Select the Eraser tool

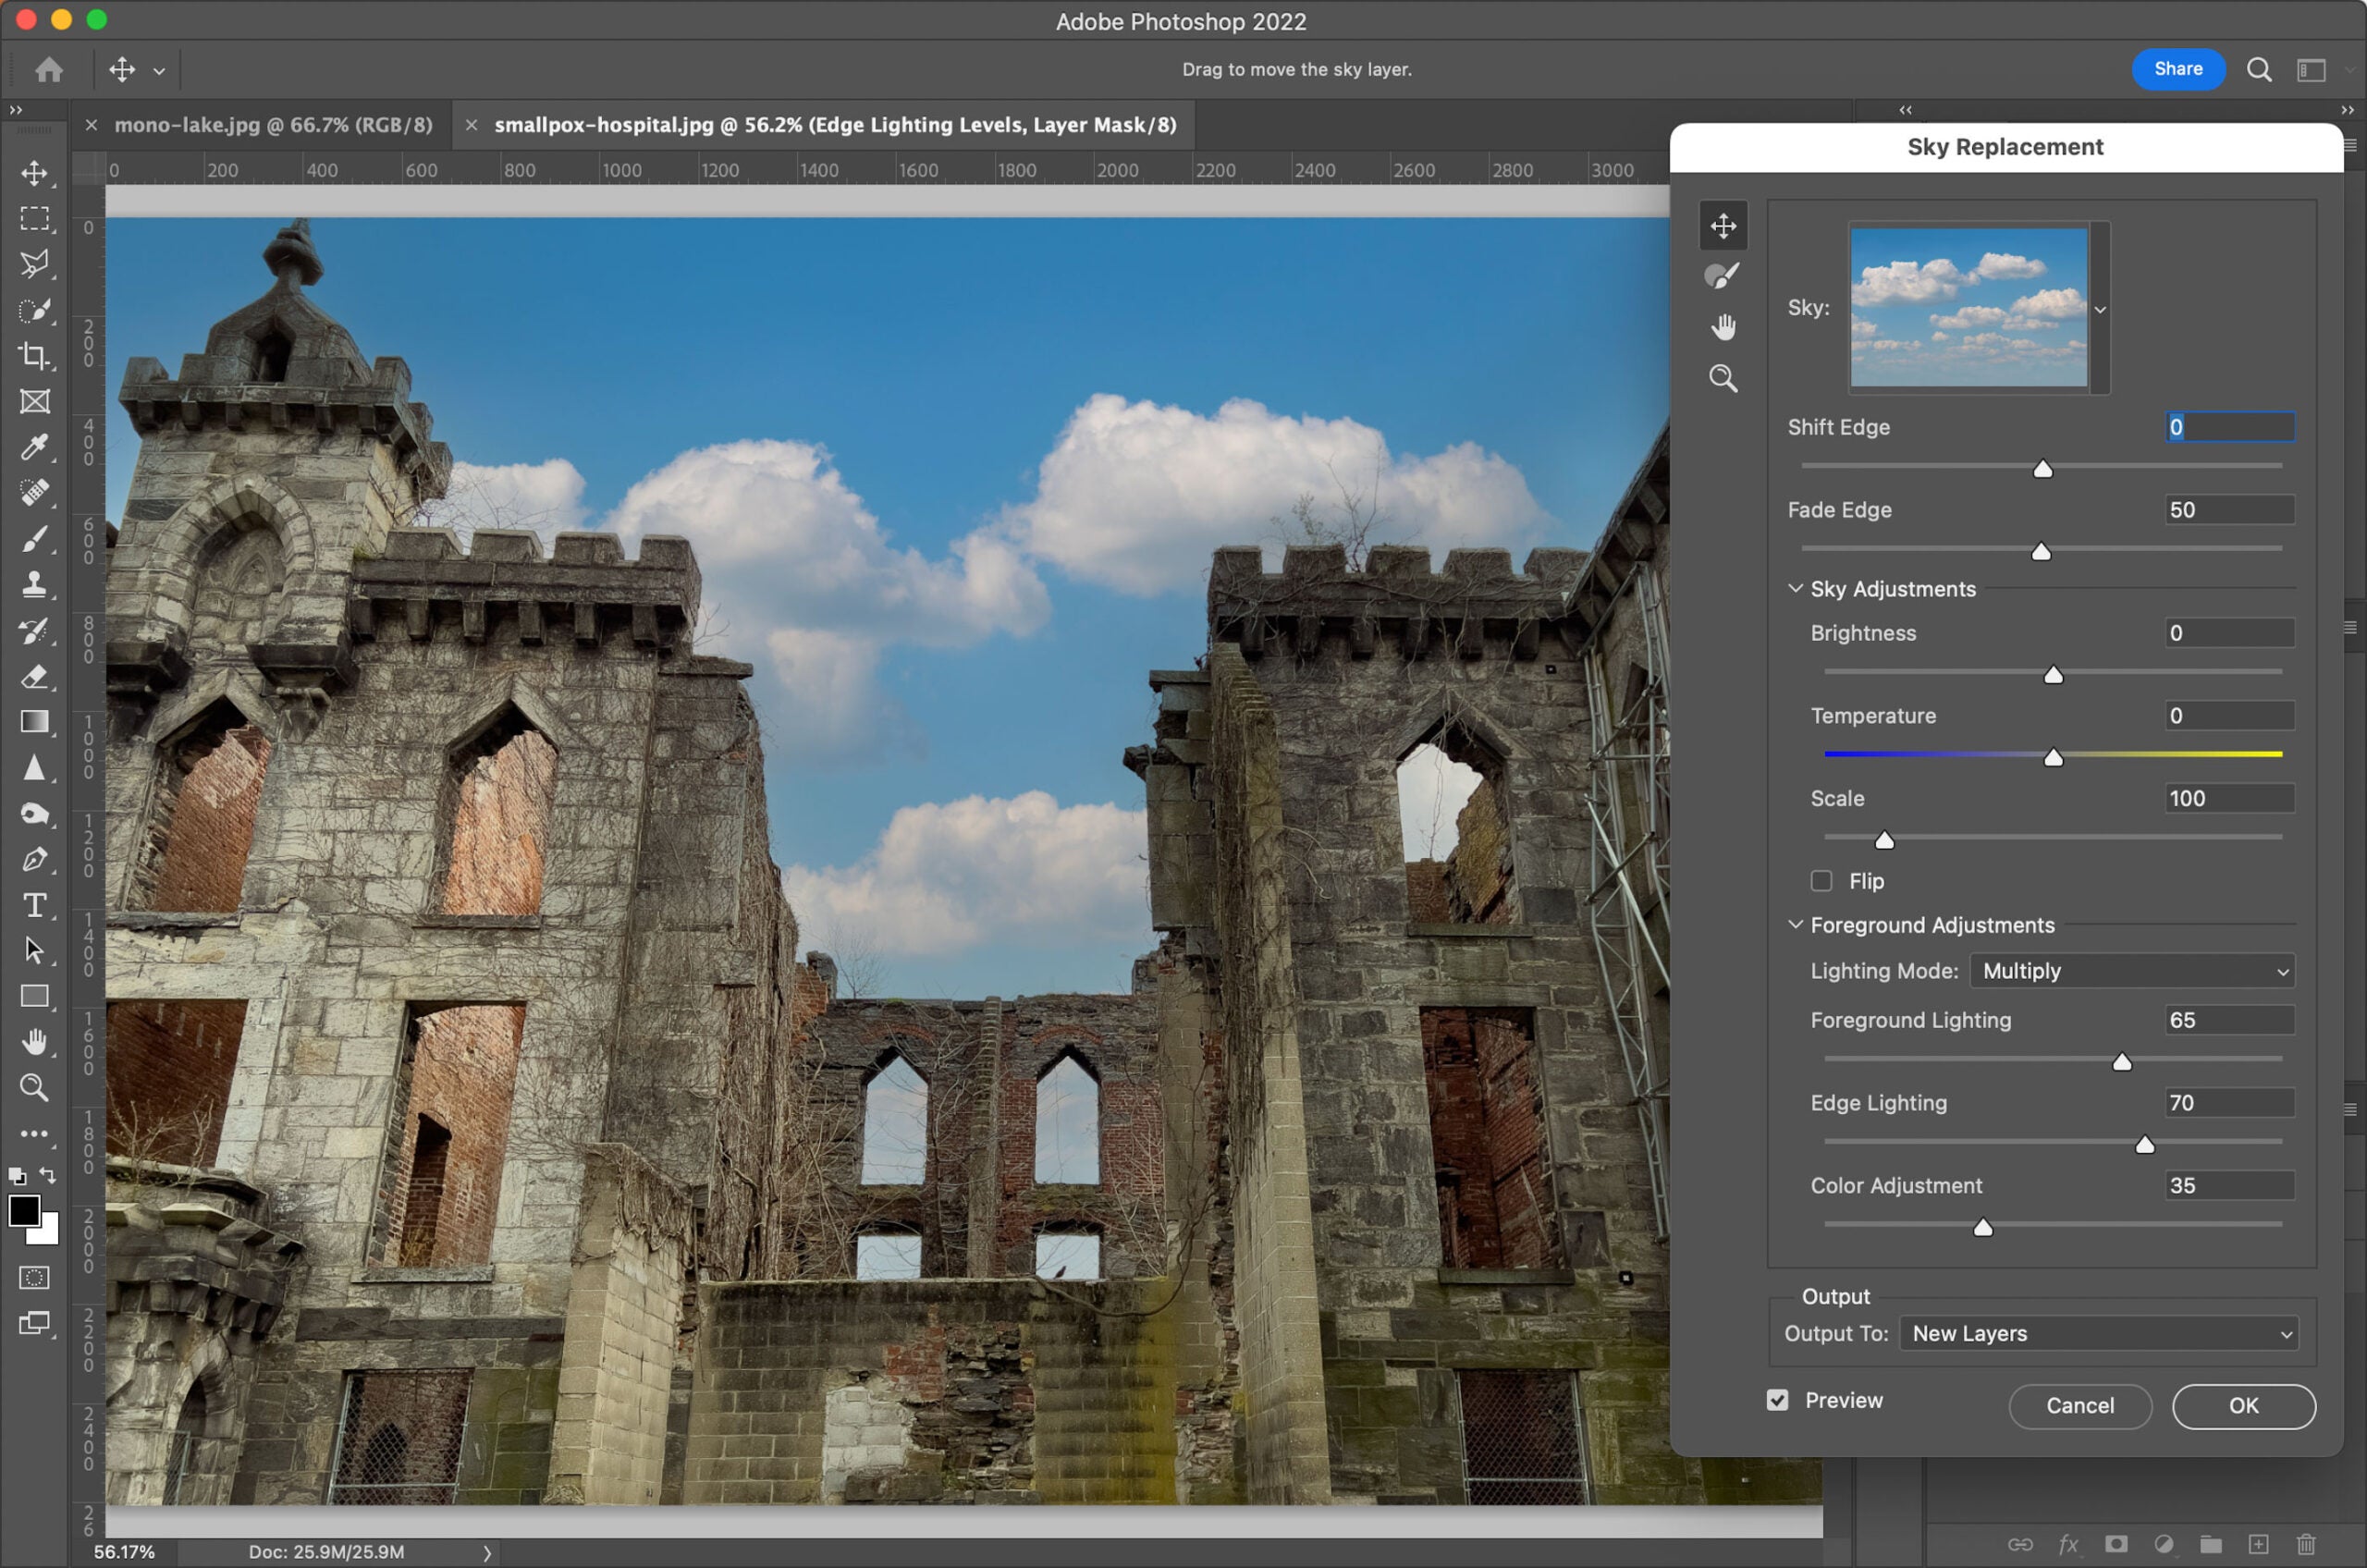35,676
